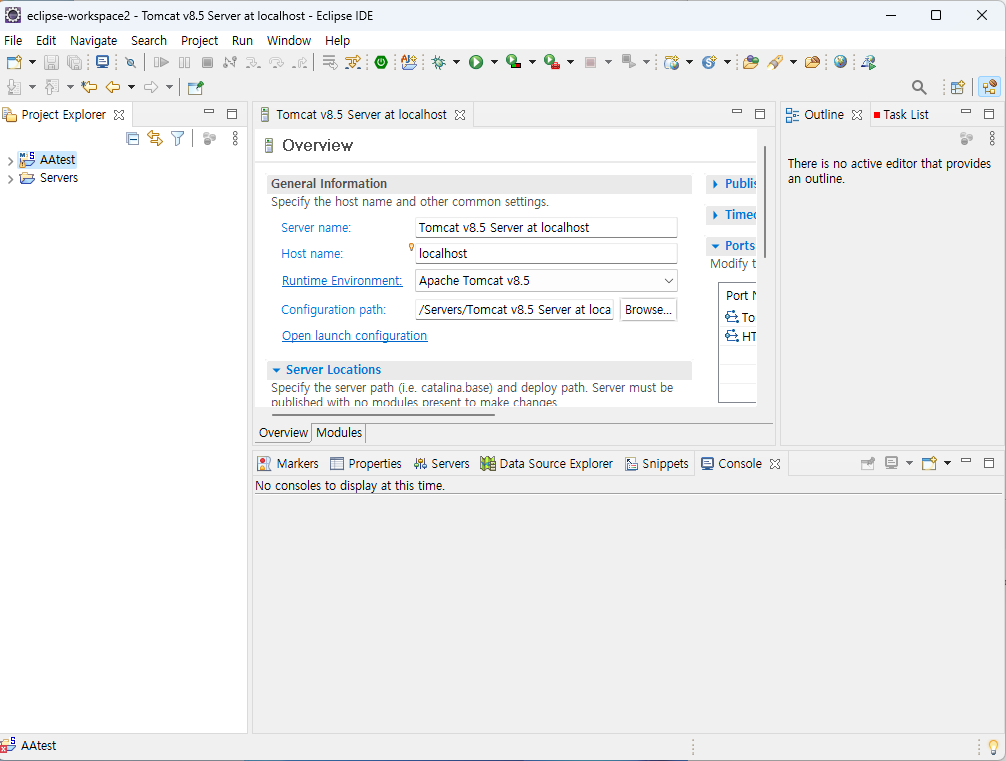This screenshot has height=761, width=1006.
Task: Click the New wizard icon in toolbar
Action: [14, 62]
